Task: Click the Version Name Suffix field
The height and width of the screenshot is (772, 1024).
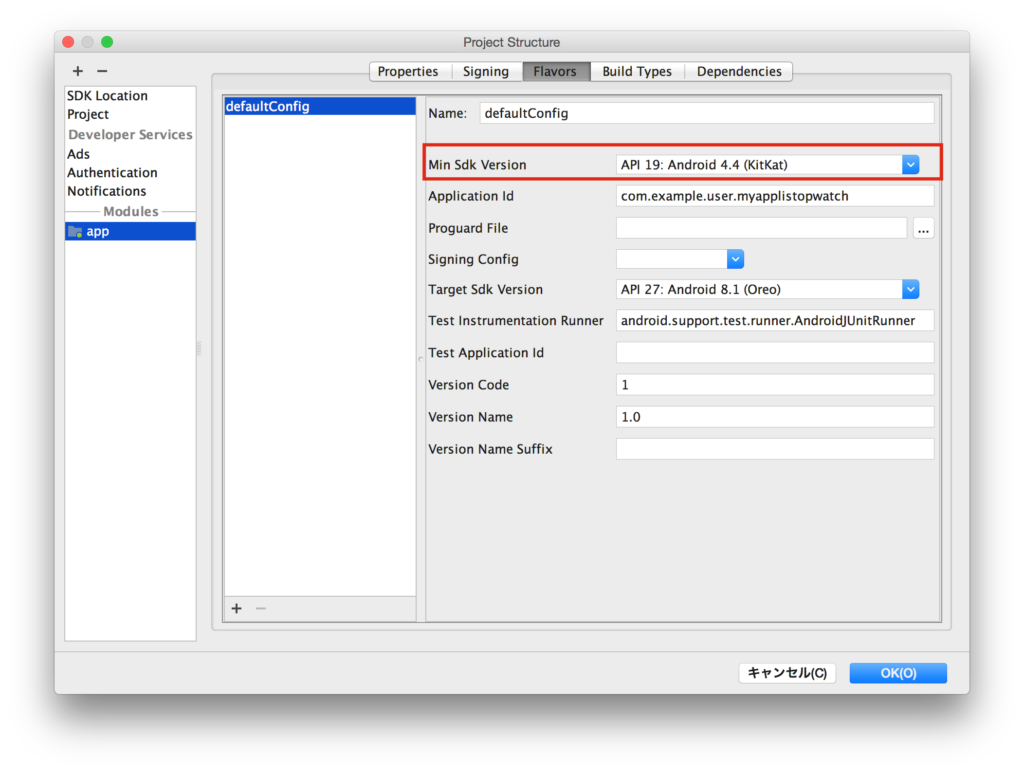Action: [x=775, y=449]
